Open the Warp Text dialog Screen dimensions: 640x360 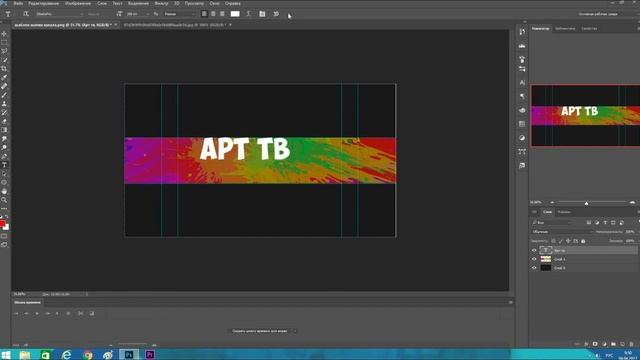pyautogui.click(x=248, y=14)
